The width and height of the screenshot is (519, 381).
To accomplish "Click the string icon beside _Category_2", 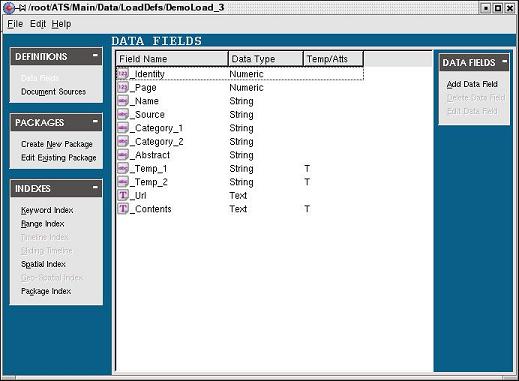I will (x=123, y=141).
